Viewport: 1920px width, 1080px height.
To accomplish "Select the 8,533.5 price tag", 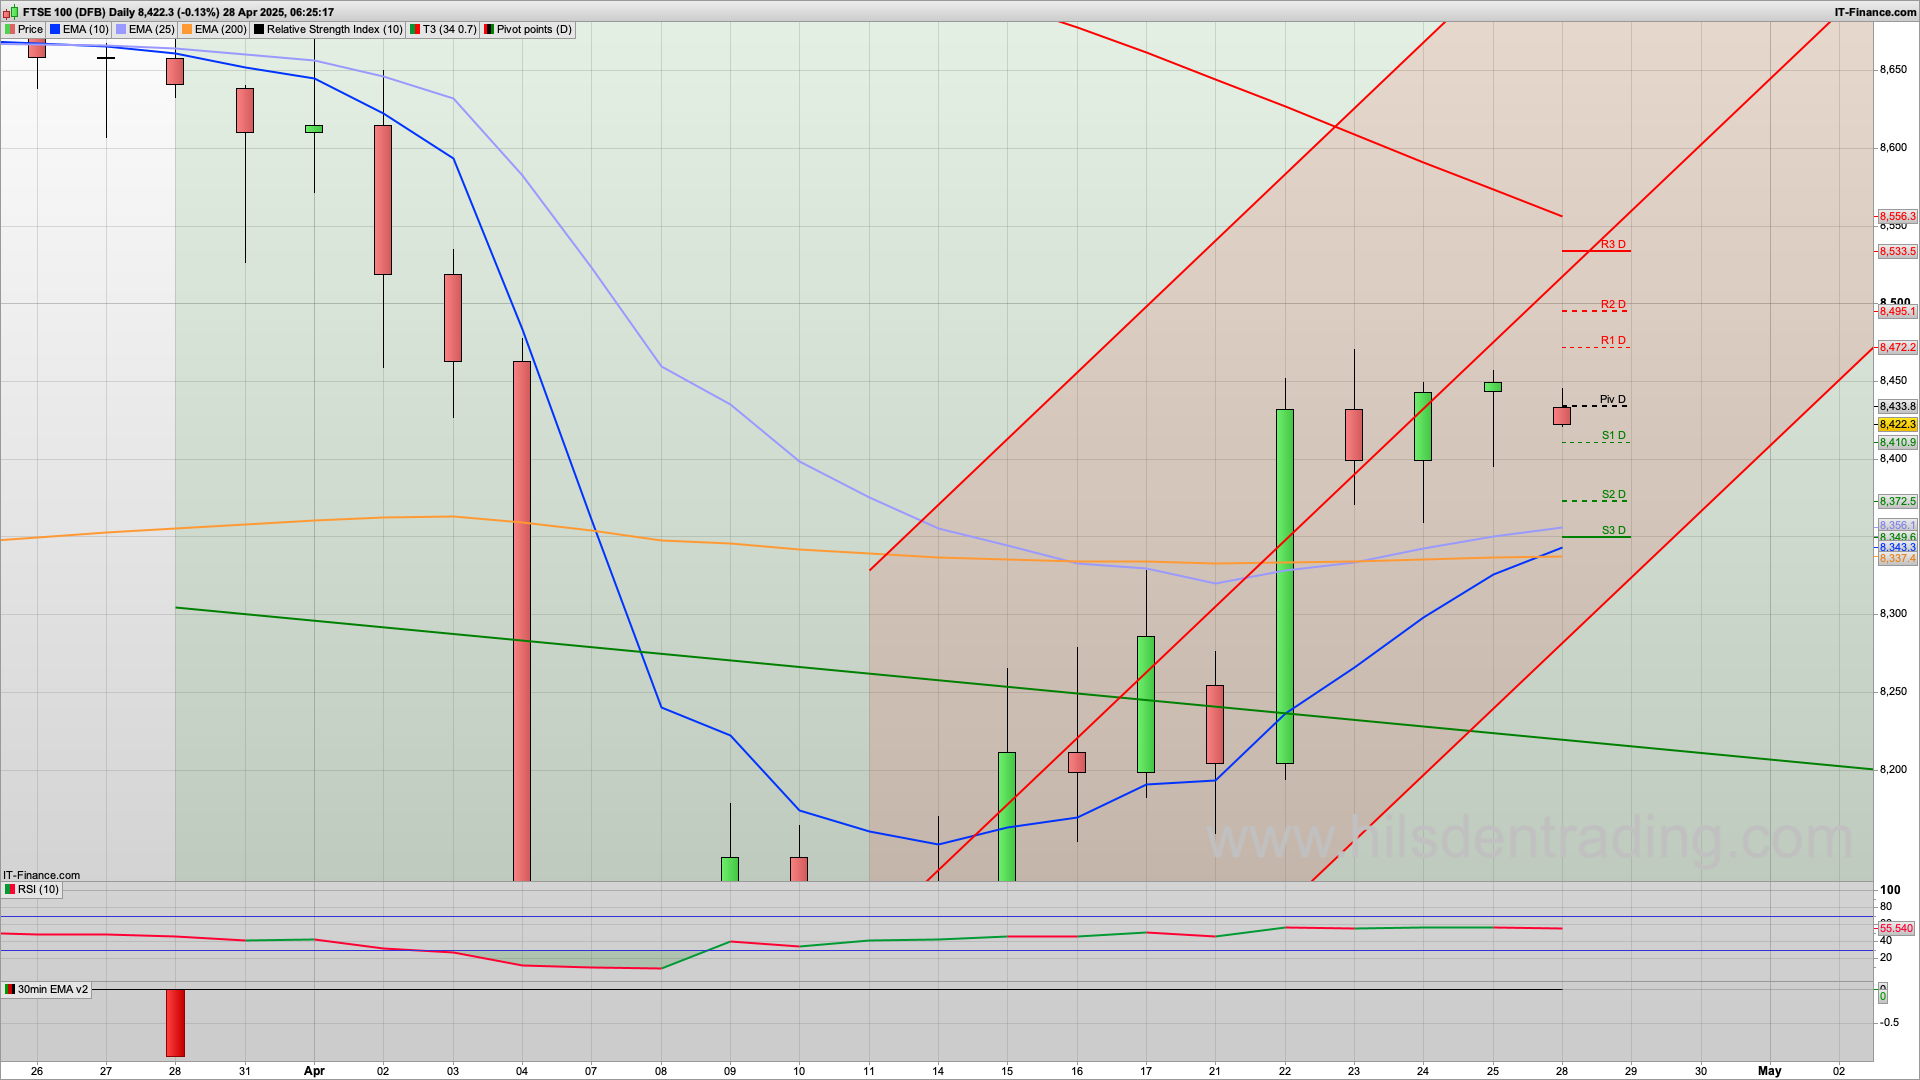I will [x=1897, y=251].
